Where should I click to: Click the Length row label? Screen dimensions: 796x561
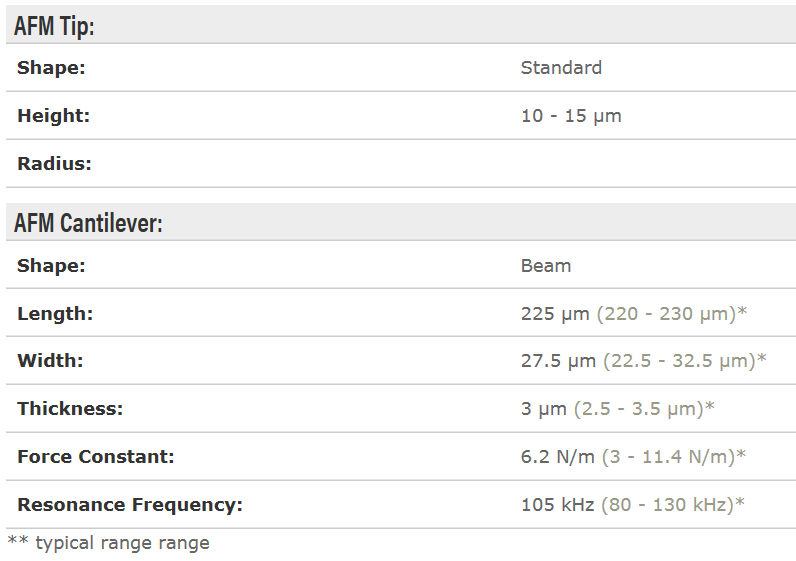click(x=55, y=314)
